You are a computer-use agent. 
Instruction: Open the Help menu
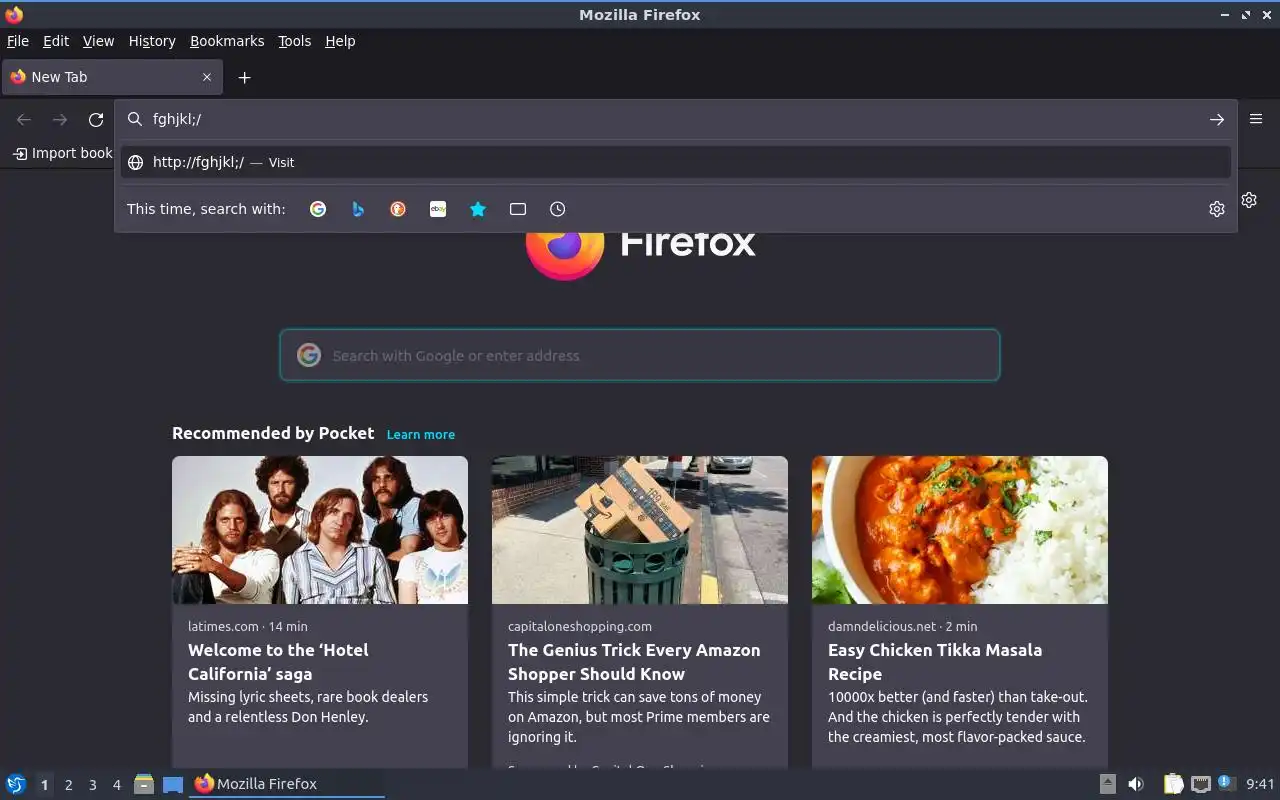click(x=340, y=41)
